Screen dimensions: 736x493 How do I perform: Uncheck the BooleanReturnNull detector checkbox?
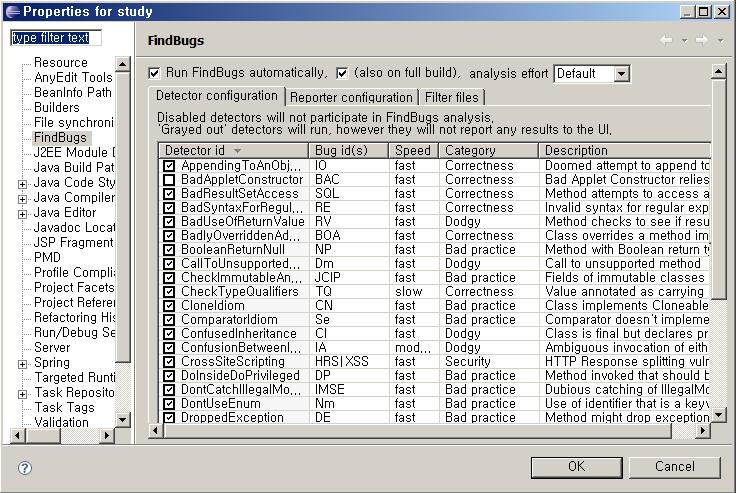pos(169,250)
